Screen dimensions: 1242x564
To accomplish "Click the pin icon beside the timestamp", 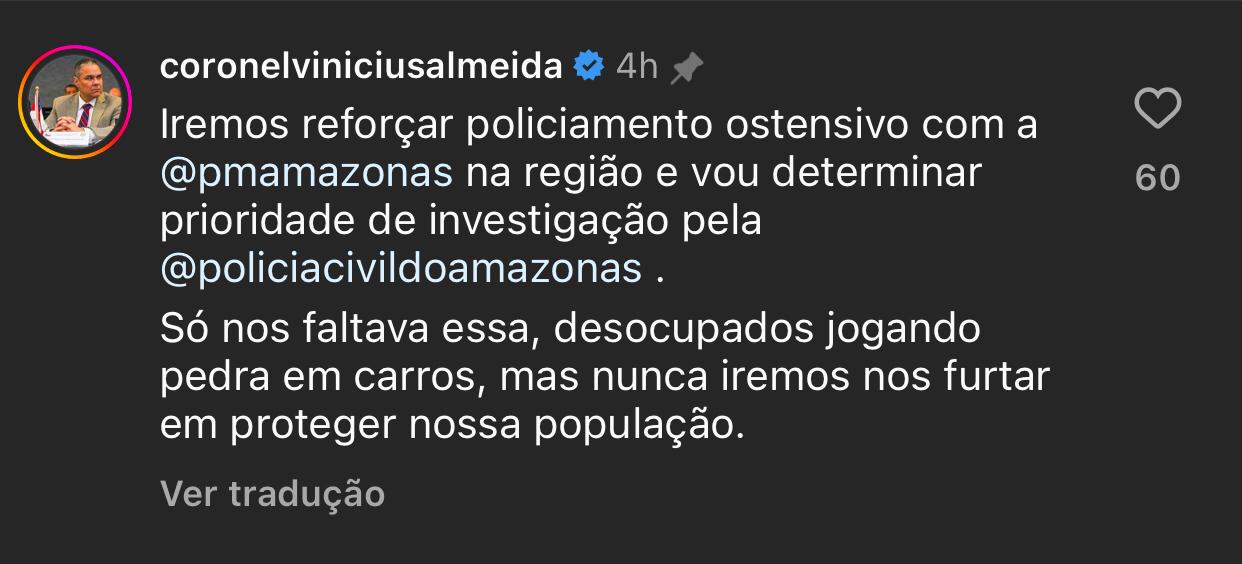I will (687, 68).
